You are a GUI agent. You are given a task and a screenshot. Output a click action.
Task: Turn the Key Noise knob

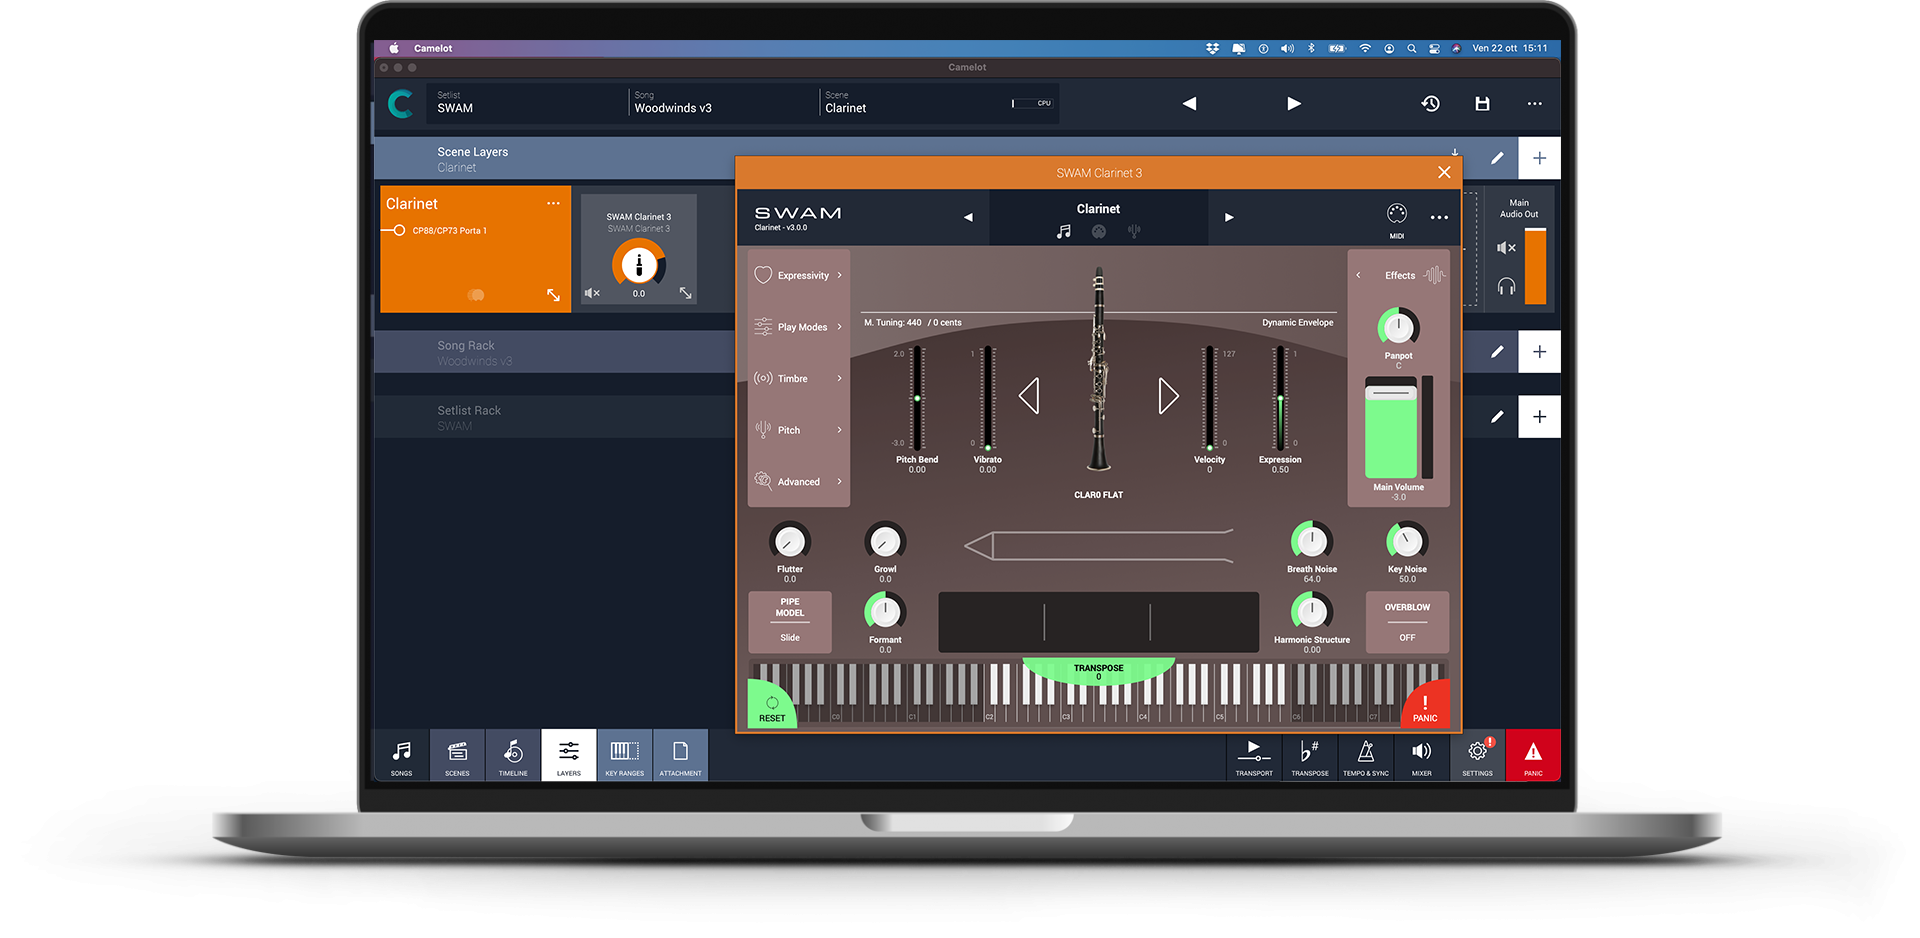(1407, 541)
